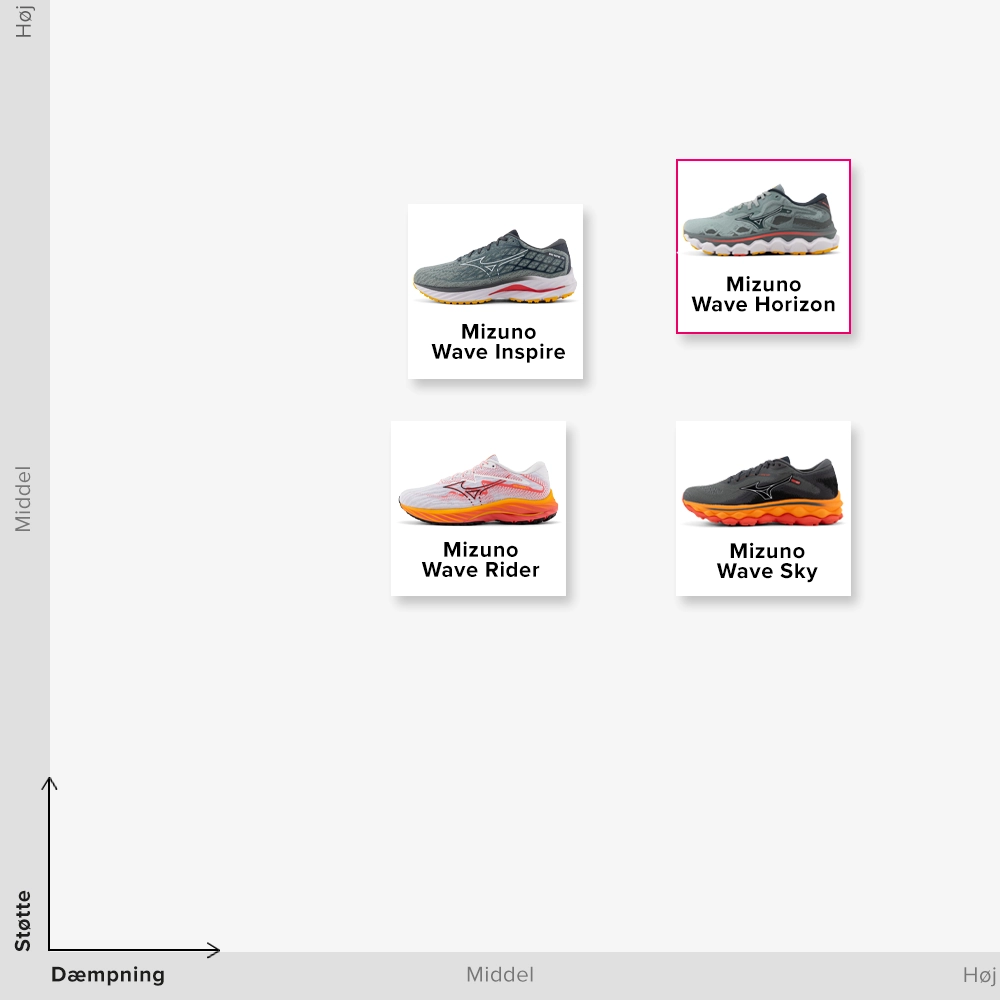Viewport: 1000px width, 1000px height.
Task: Select the "Mizuno Wave Rider" title text
Action: coord(480,560)
